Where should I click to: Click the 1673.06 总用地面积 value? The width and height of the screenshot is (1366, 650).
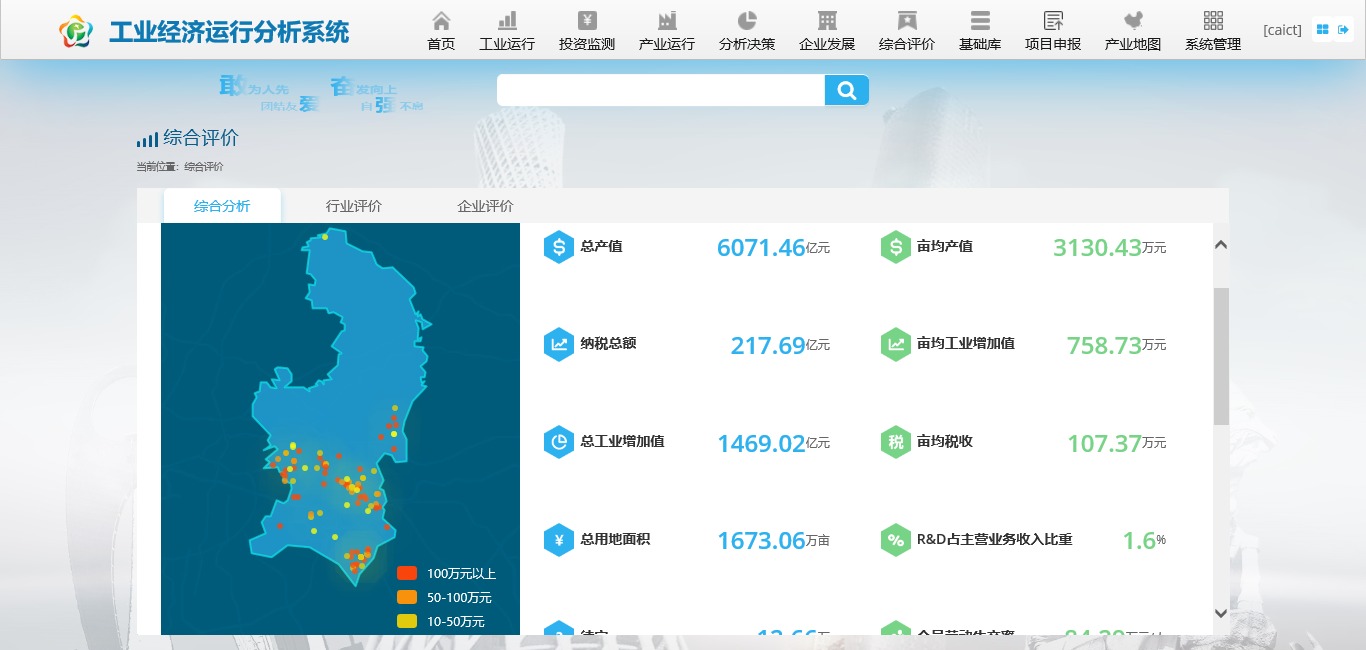click(761, 541)
